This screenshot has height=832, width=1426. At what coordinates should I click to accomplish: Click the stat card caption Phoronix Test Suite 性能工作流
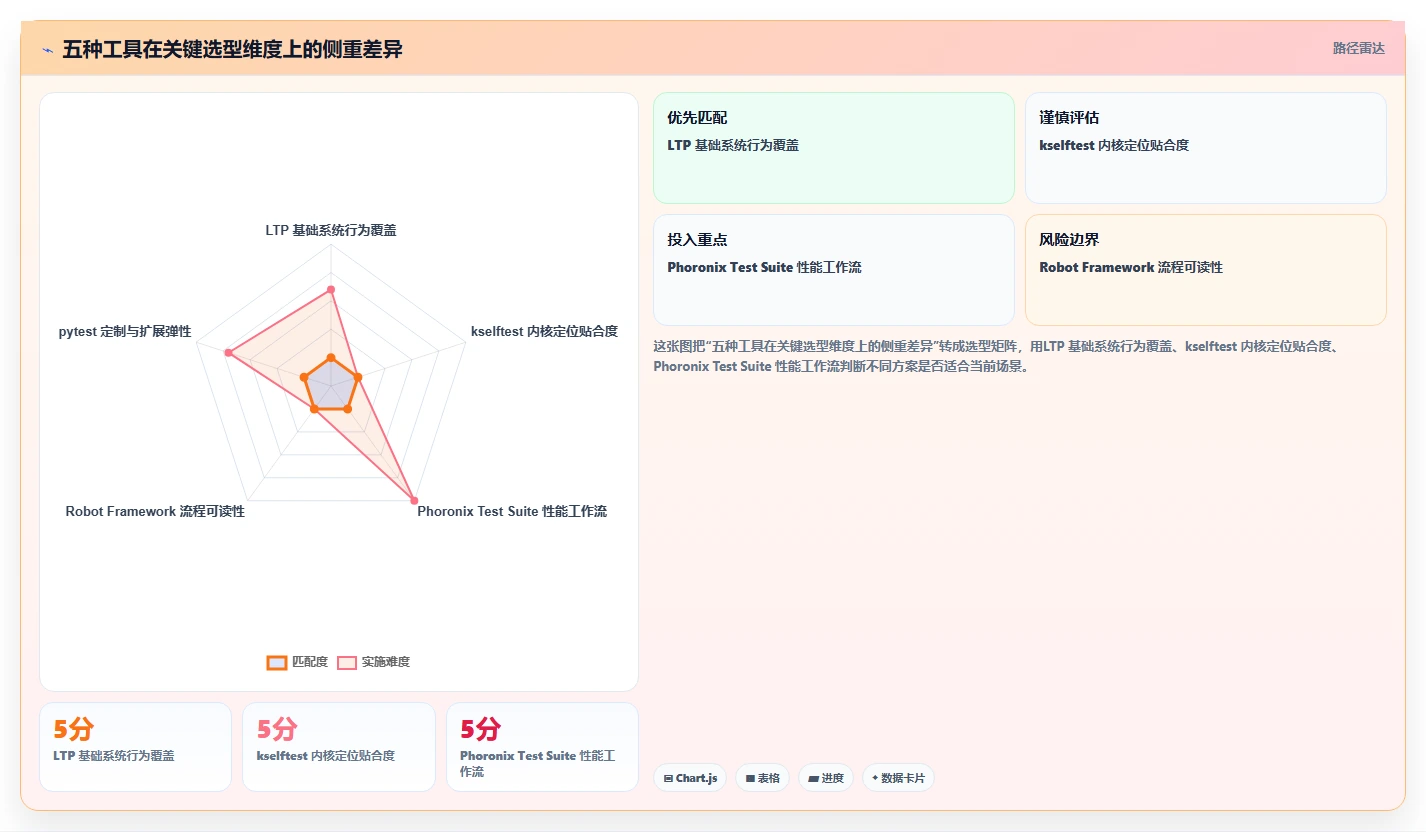[x=538, y=764]
